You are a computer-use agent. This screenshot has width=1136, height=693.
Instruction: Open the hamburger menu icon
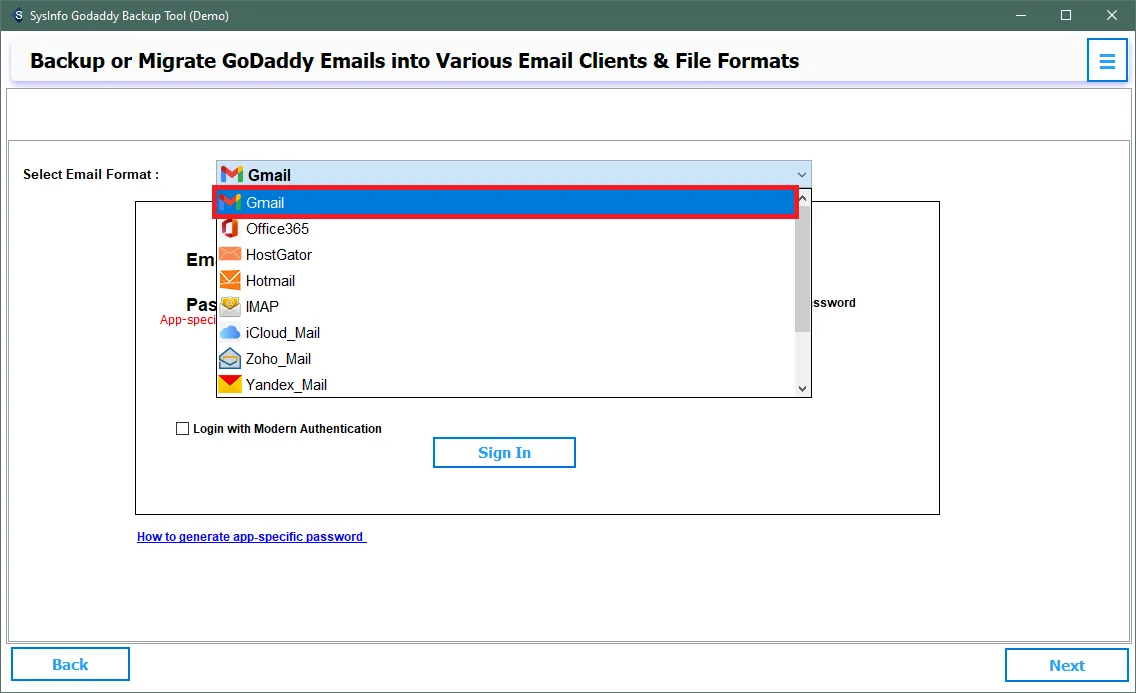pyautogui.click(x=1106, y=61)
